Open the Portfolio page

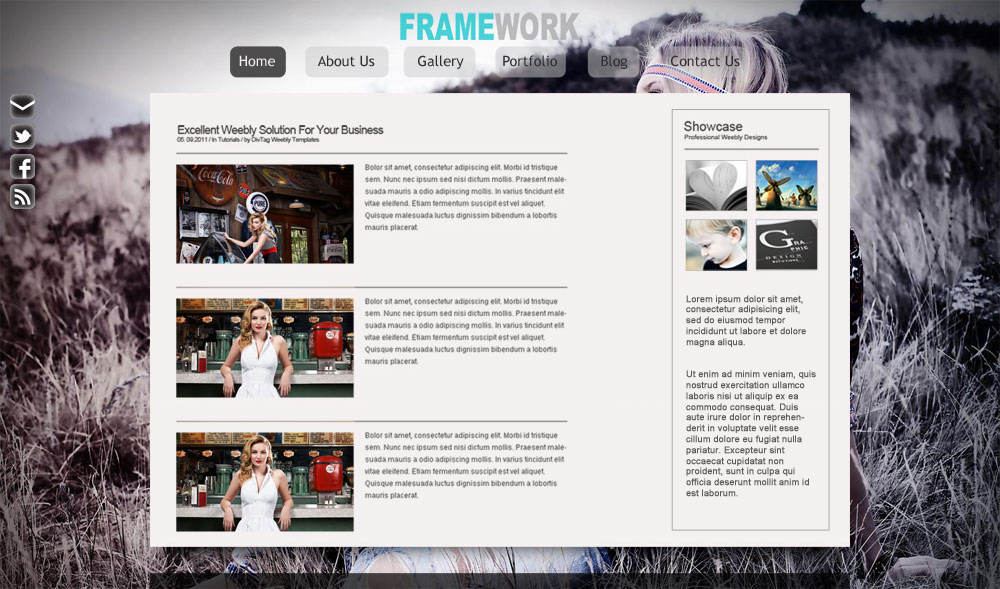pos(530,61)
